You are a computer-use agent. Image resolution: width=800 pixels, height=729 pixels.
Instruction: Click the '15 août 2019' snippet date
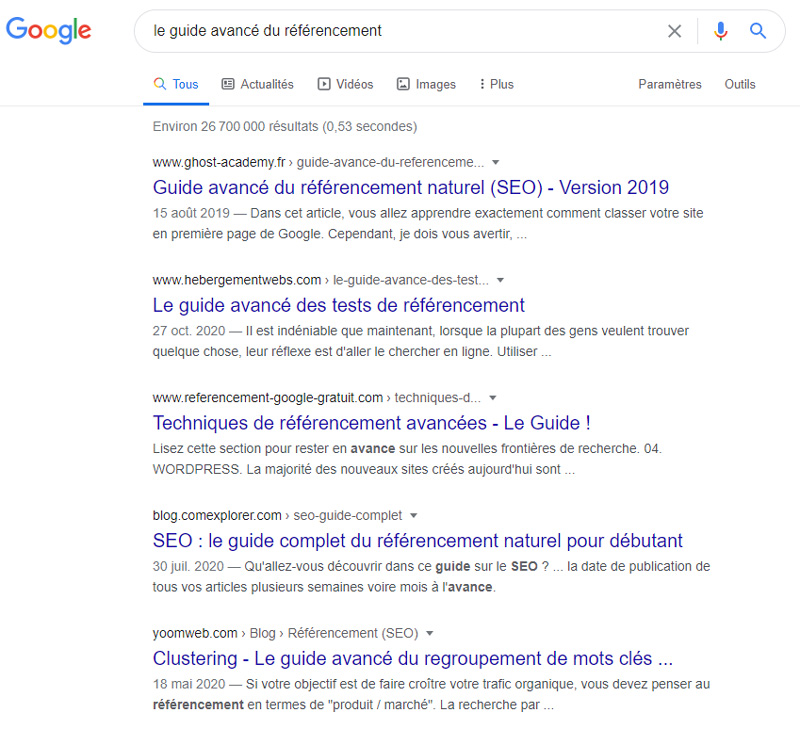click(x=191, y=213)
